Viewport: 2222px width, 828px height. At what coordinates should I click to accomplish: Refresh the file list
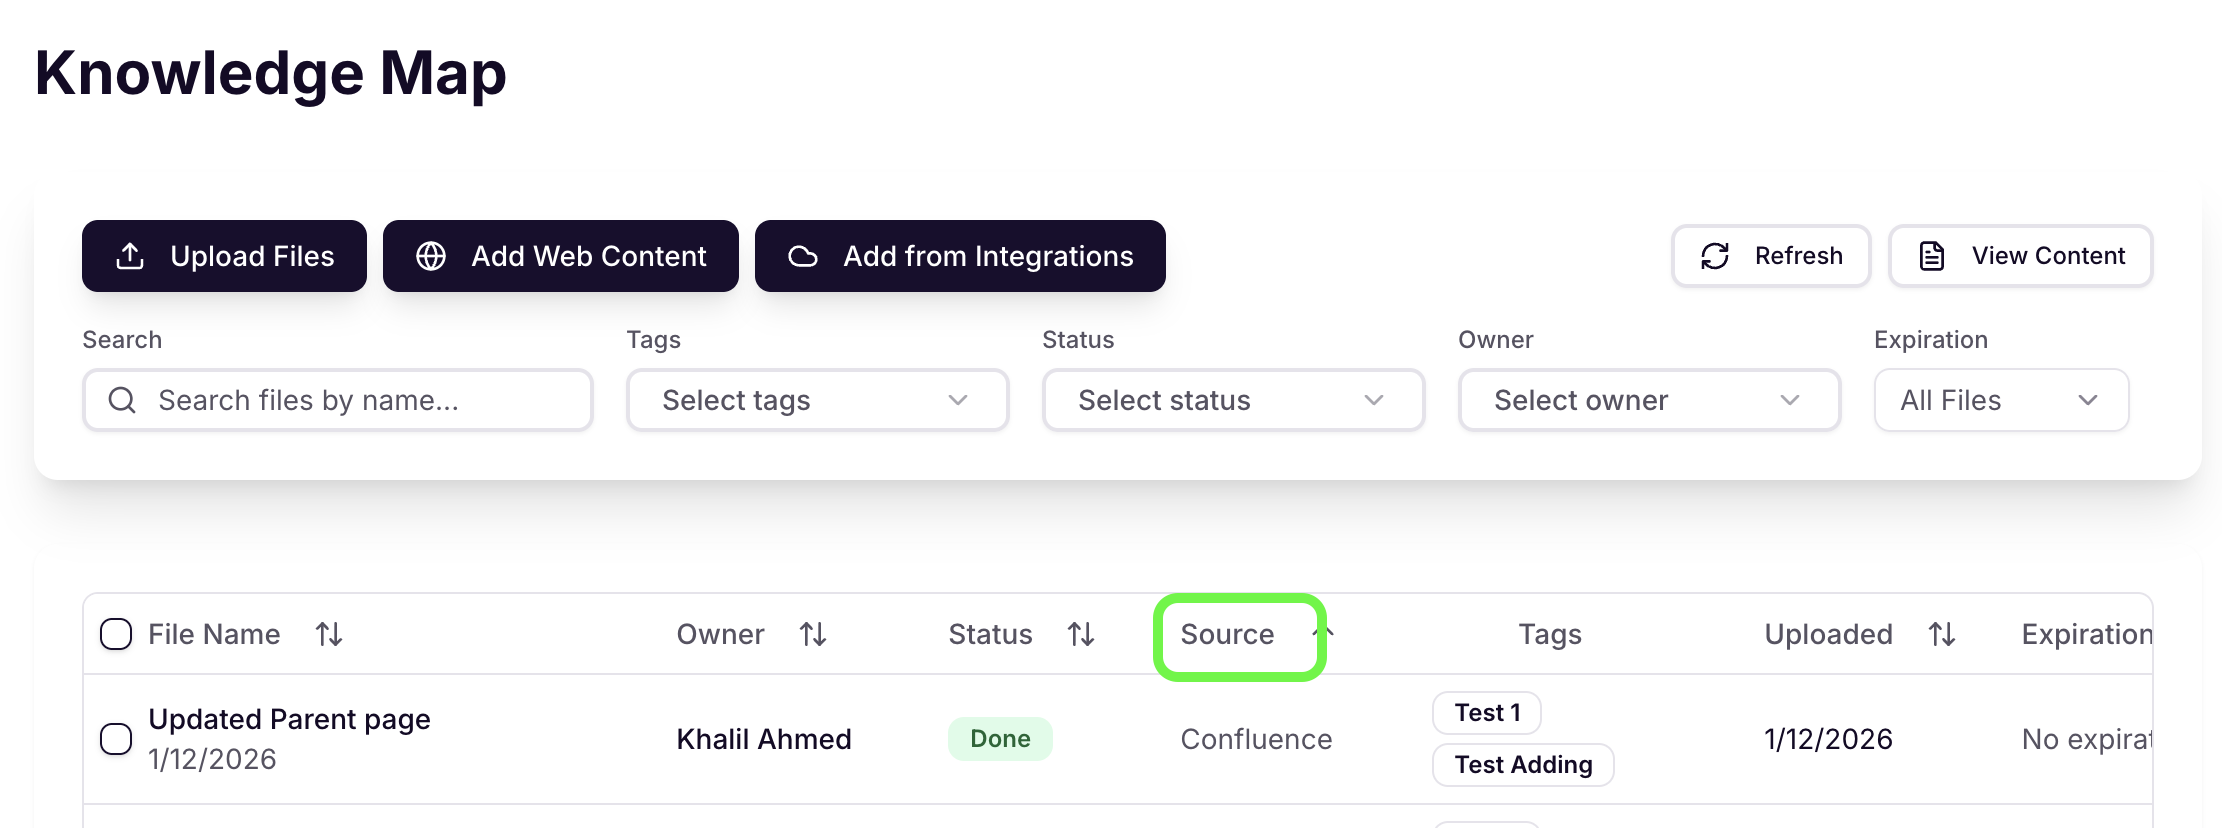1771,256
